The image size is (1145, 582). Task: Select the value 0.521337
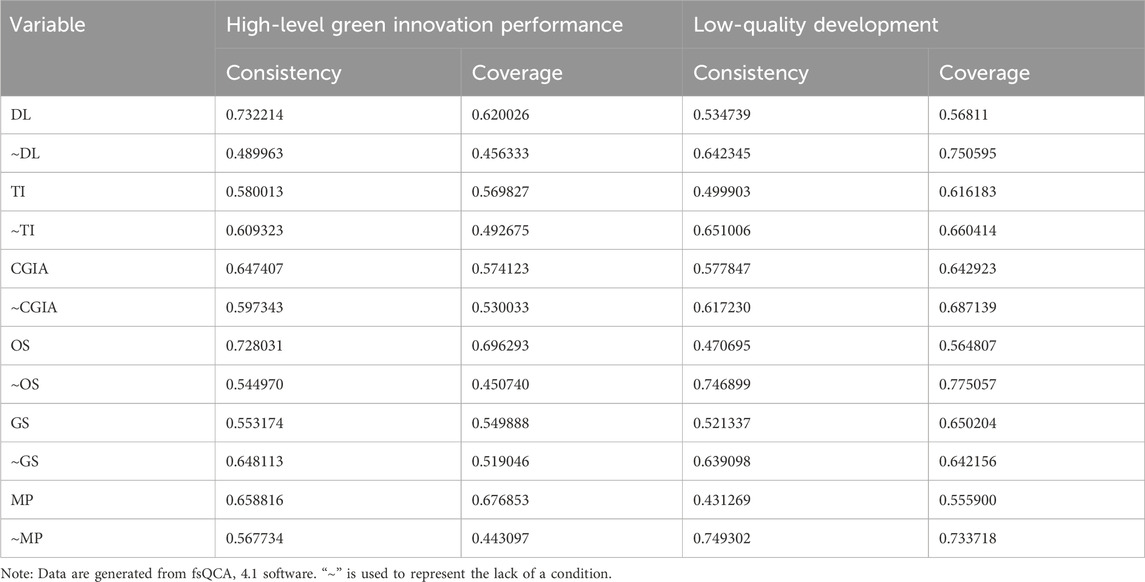[x=722, y=423]
